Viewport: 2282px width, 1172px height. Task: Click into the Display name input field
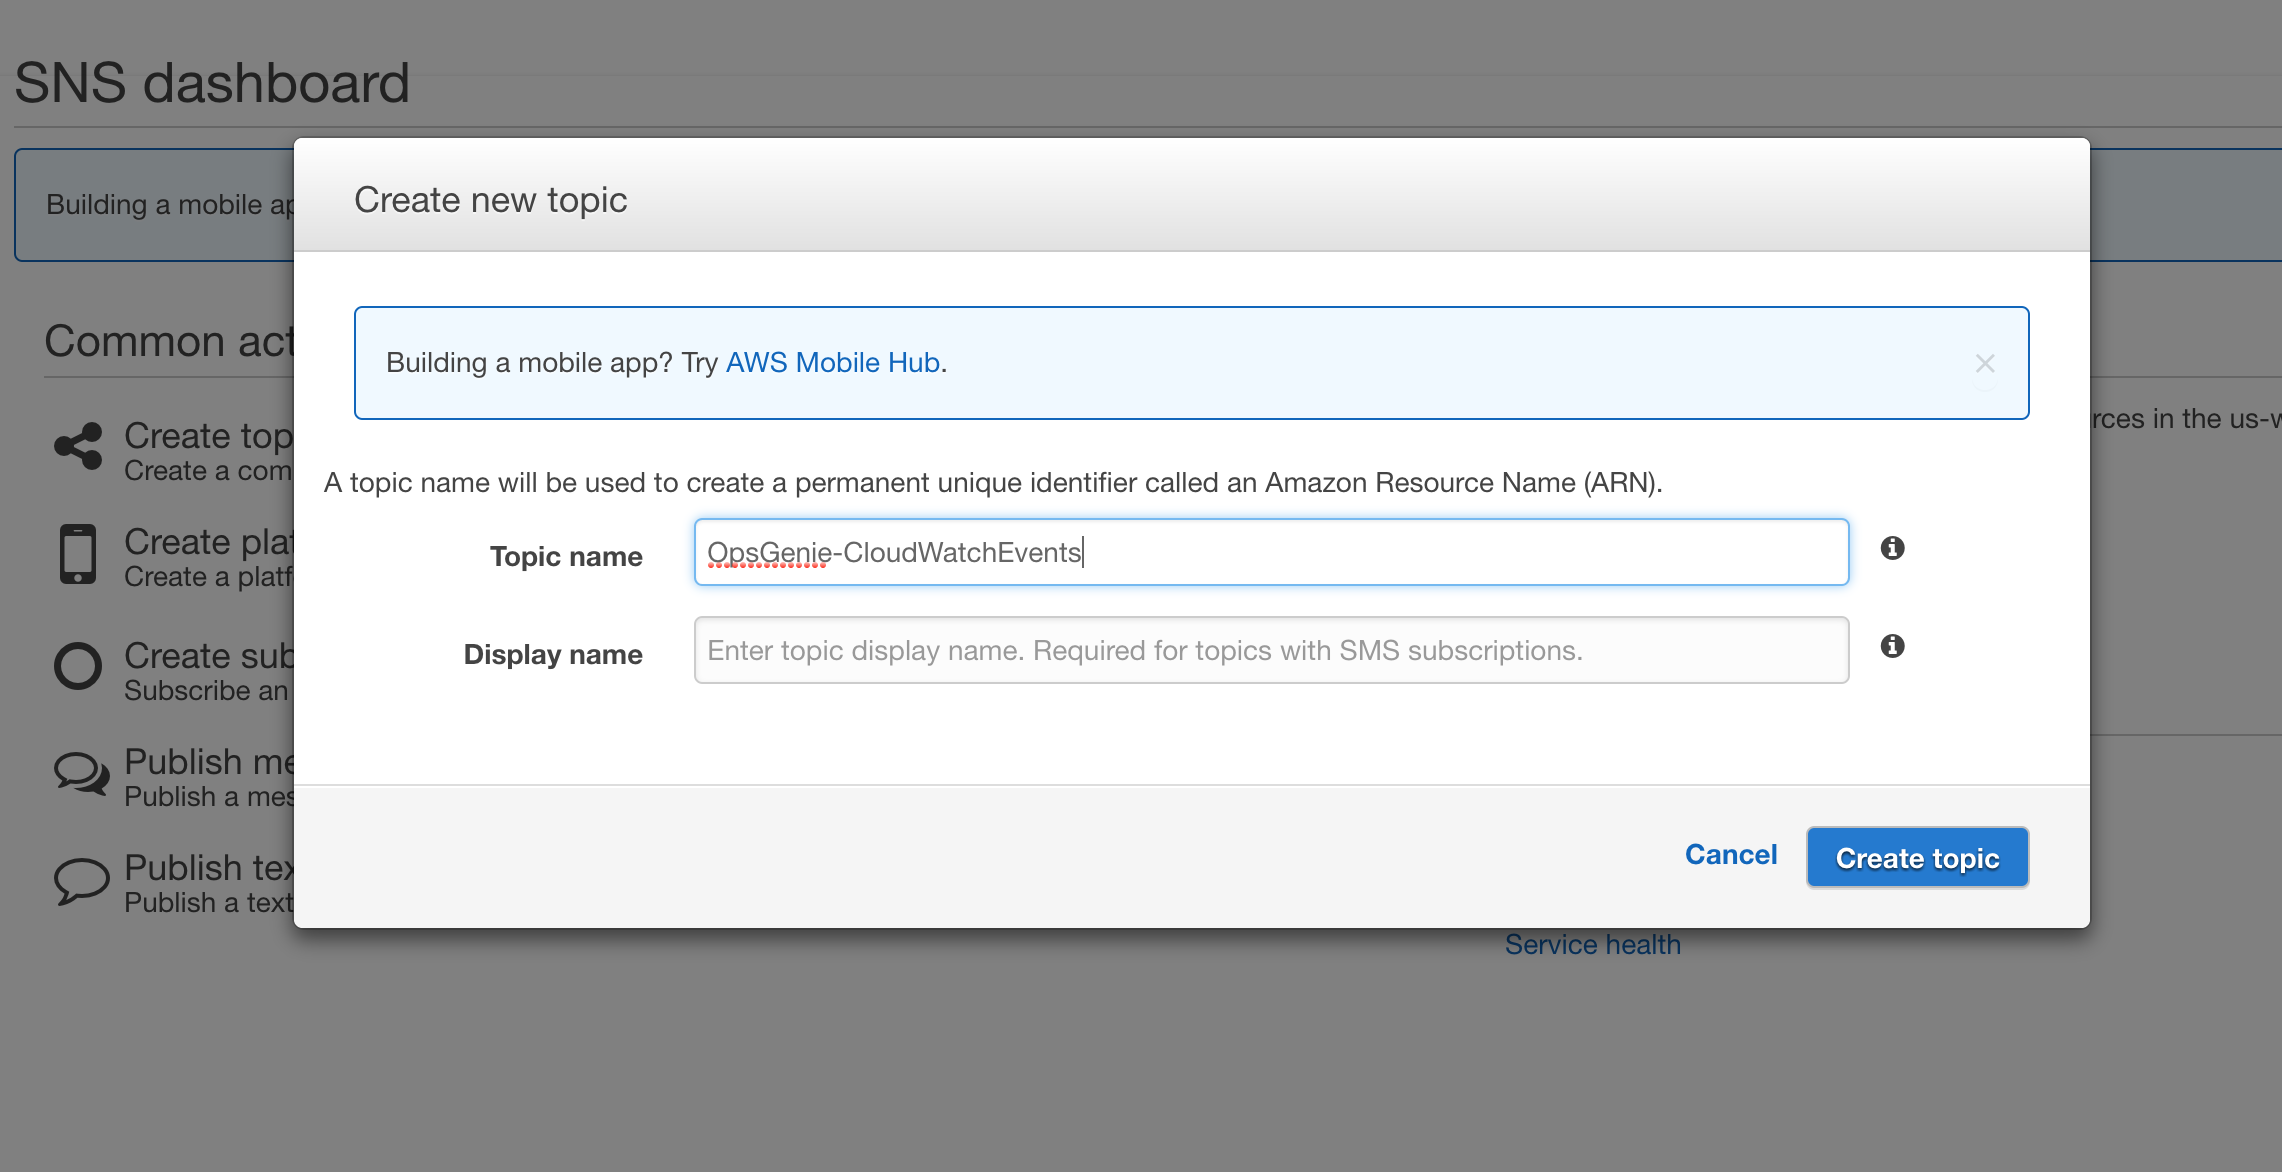(x=1270, y=650)
